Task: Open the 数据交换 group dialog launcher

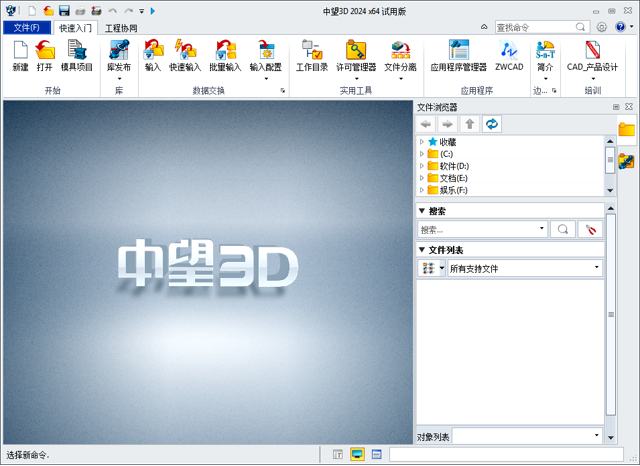Action: coord(282,91)
